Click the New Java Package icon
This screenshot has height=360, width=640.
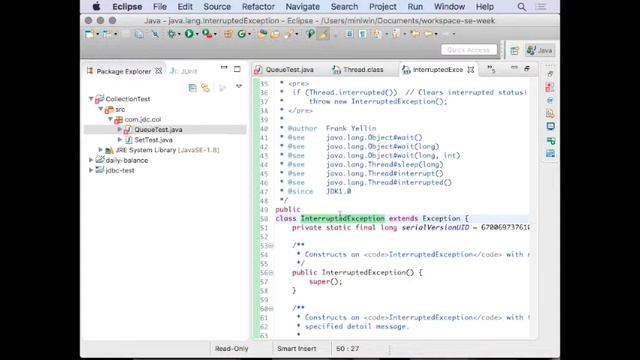pyautogui.click(x=228, y=34)
